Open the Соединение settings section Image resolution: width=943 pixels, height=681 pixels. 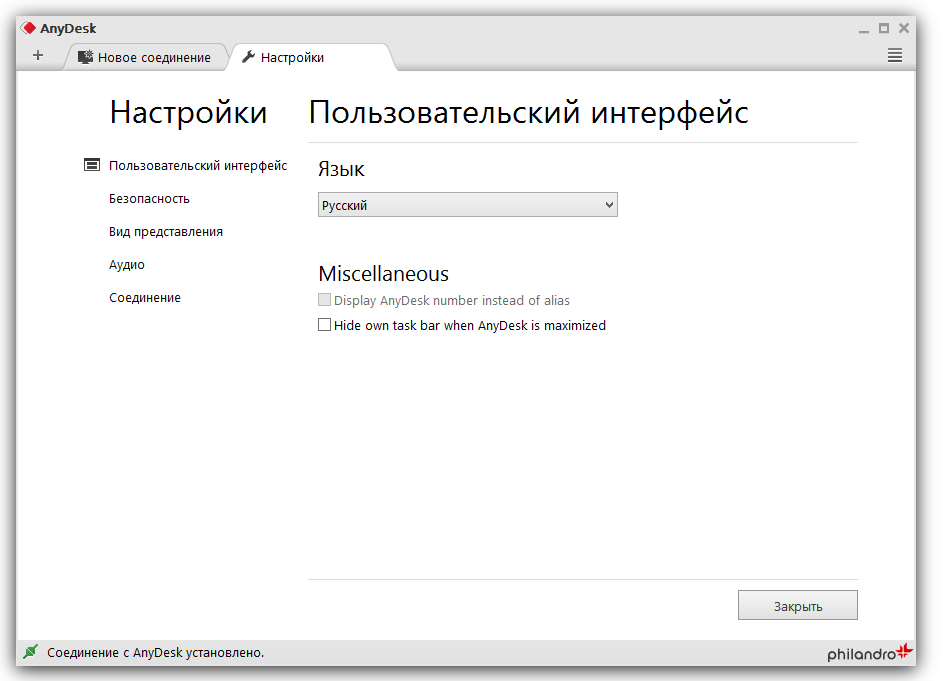pos(145,298)
